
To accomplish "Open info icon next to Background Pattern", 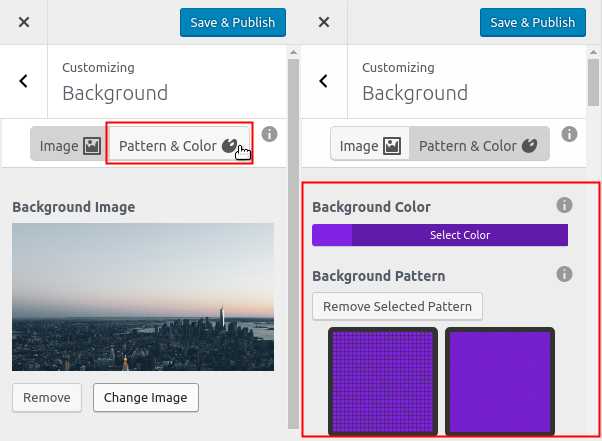I will pyautogui.click(x=564, y=274).
